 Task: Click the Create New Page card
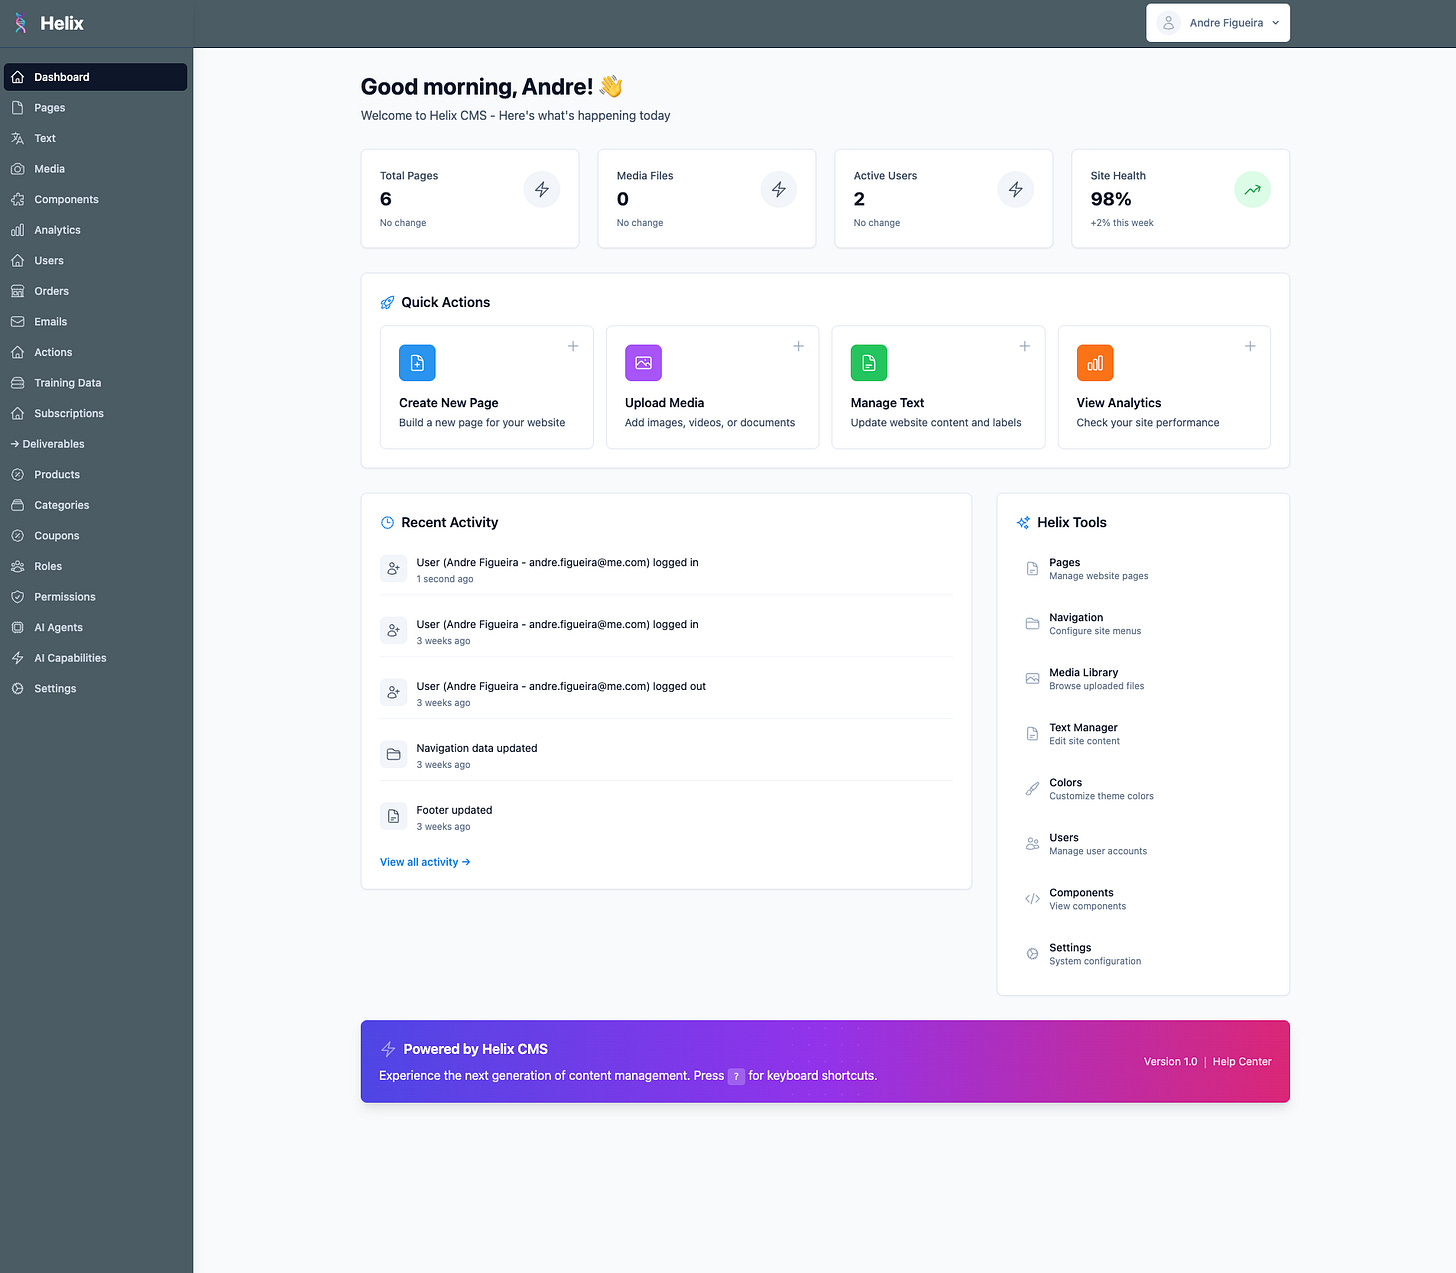[487, 387]
